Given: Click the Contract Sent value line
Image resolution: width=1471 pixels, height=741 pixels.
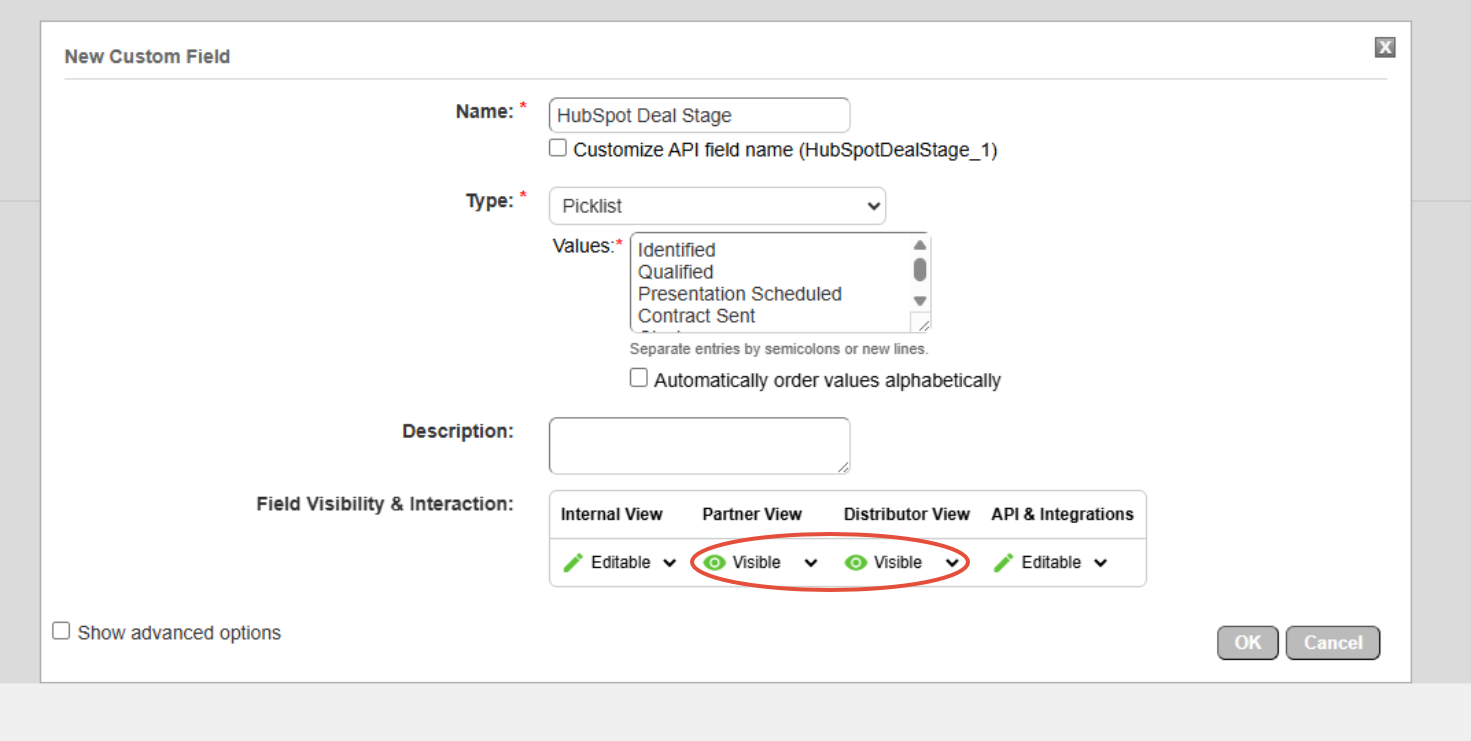Looking at the screenshot, I should click(x=697, y=316).
